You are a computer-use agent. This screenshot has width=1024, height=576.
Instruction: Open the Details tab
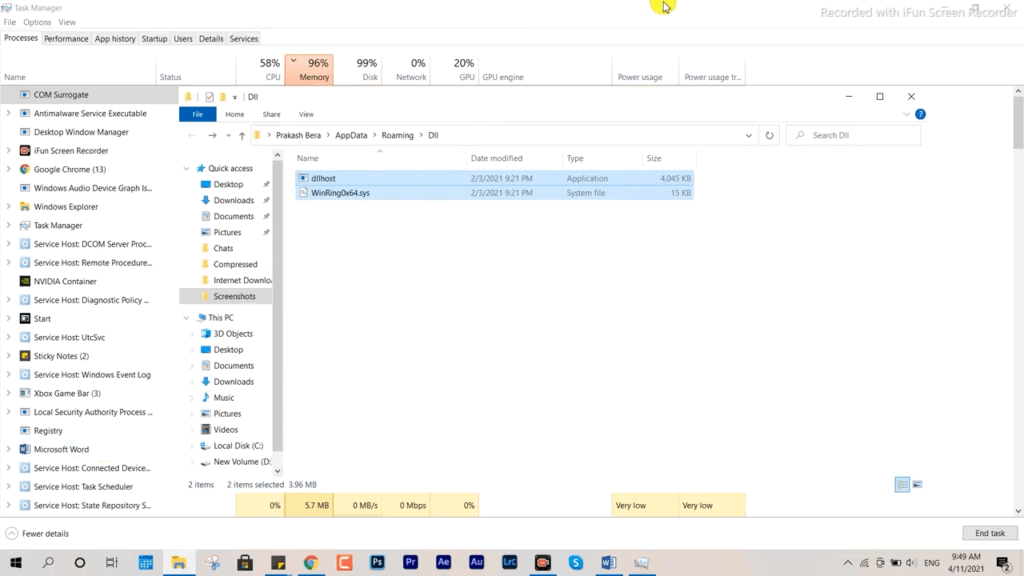coord(211,39)
